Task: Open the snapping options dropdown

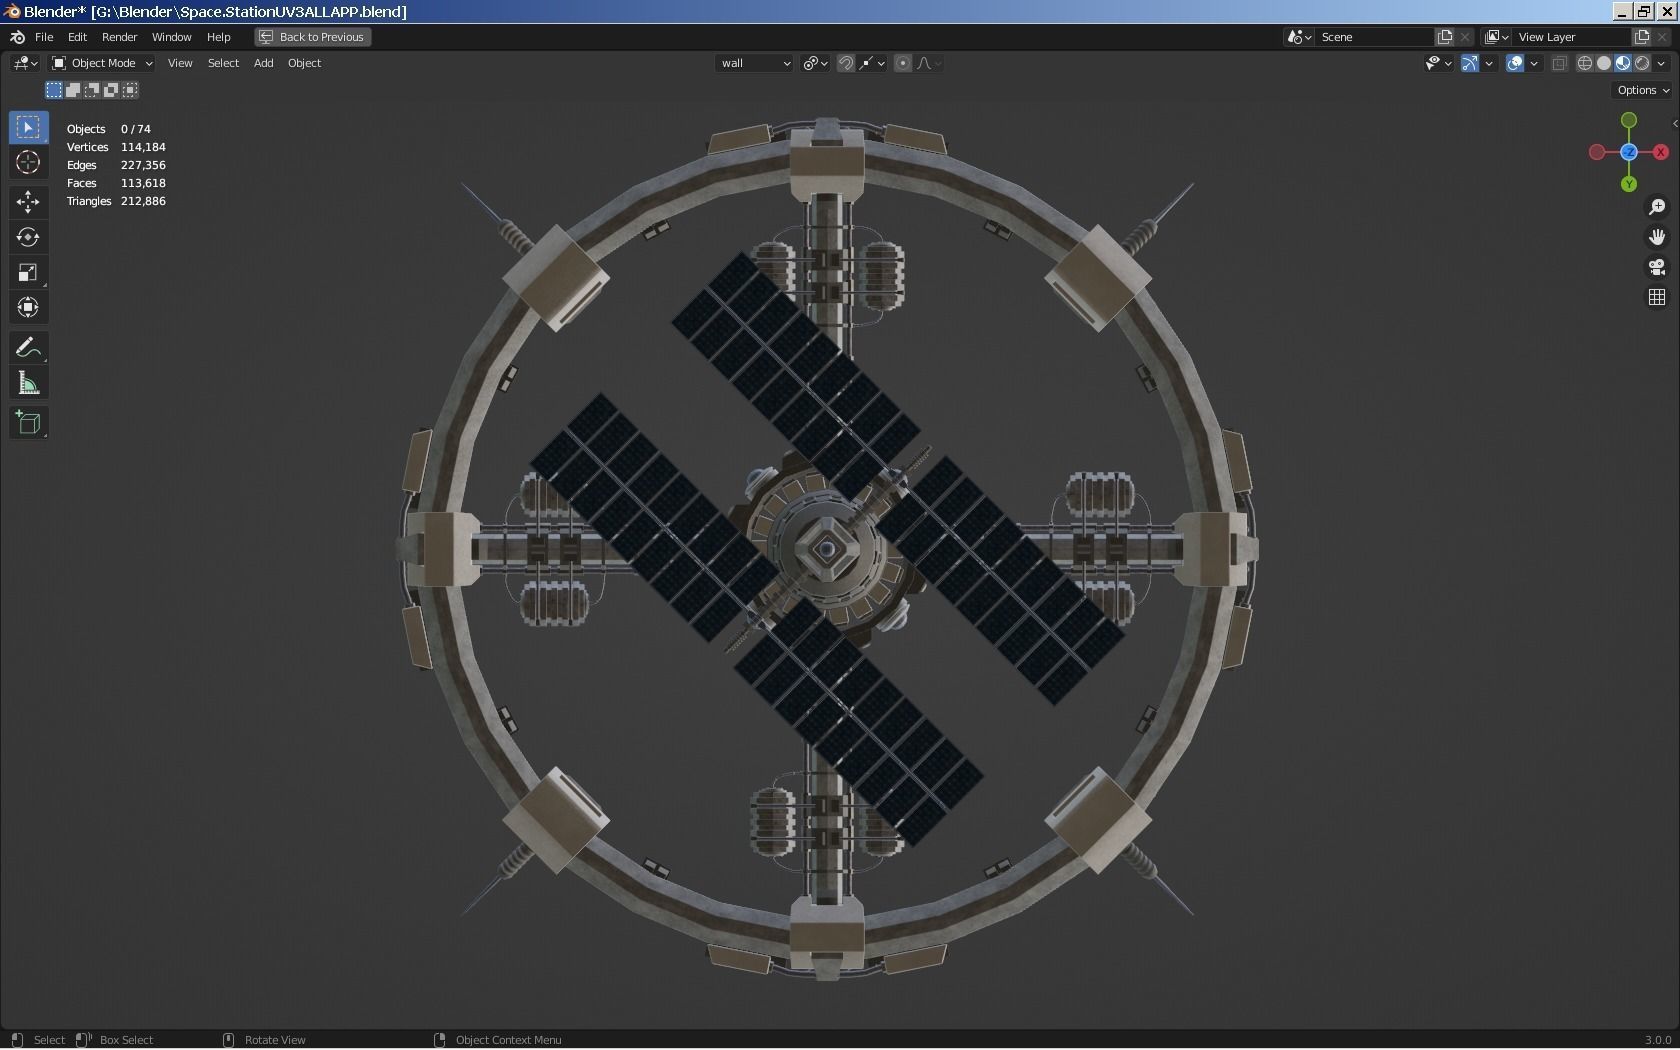Action: [872, 63]
